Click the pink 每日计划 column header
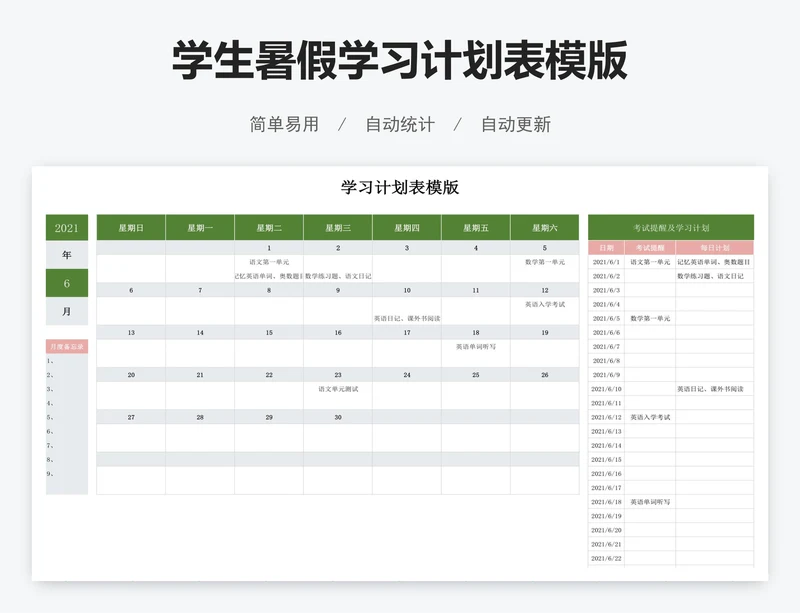 click(715, 248)
